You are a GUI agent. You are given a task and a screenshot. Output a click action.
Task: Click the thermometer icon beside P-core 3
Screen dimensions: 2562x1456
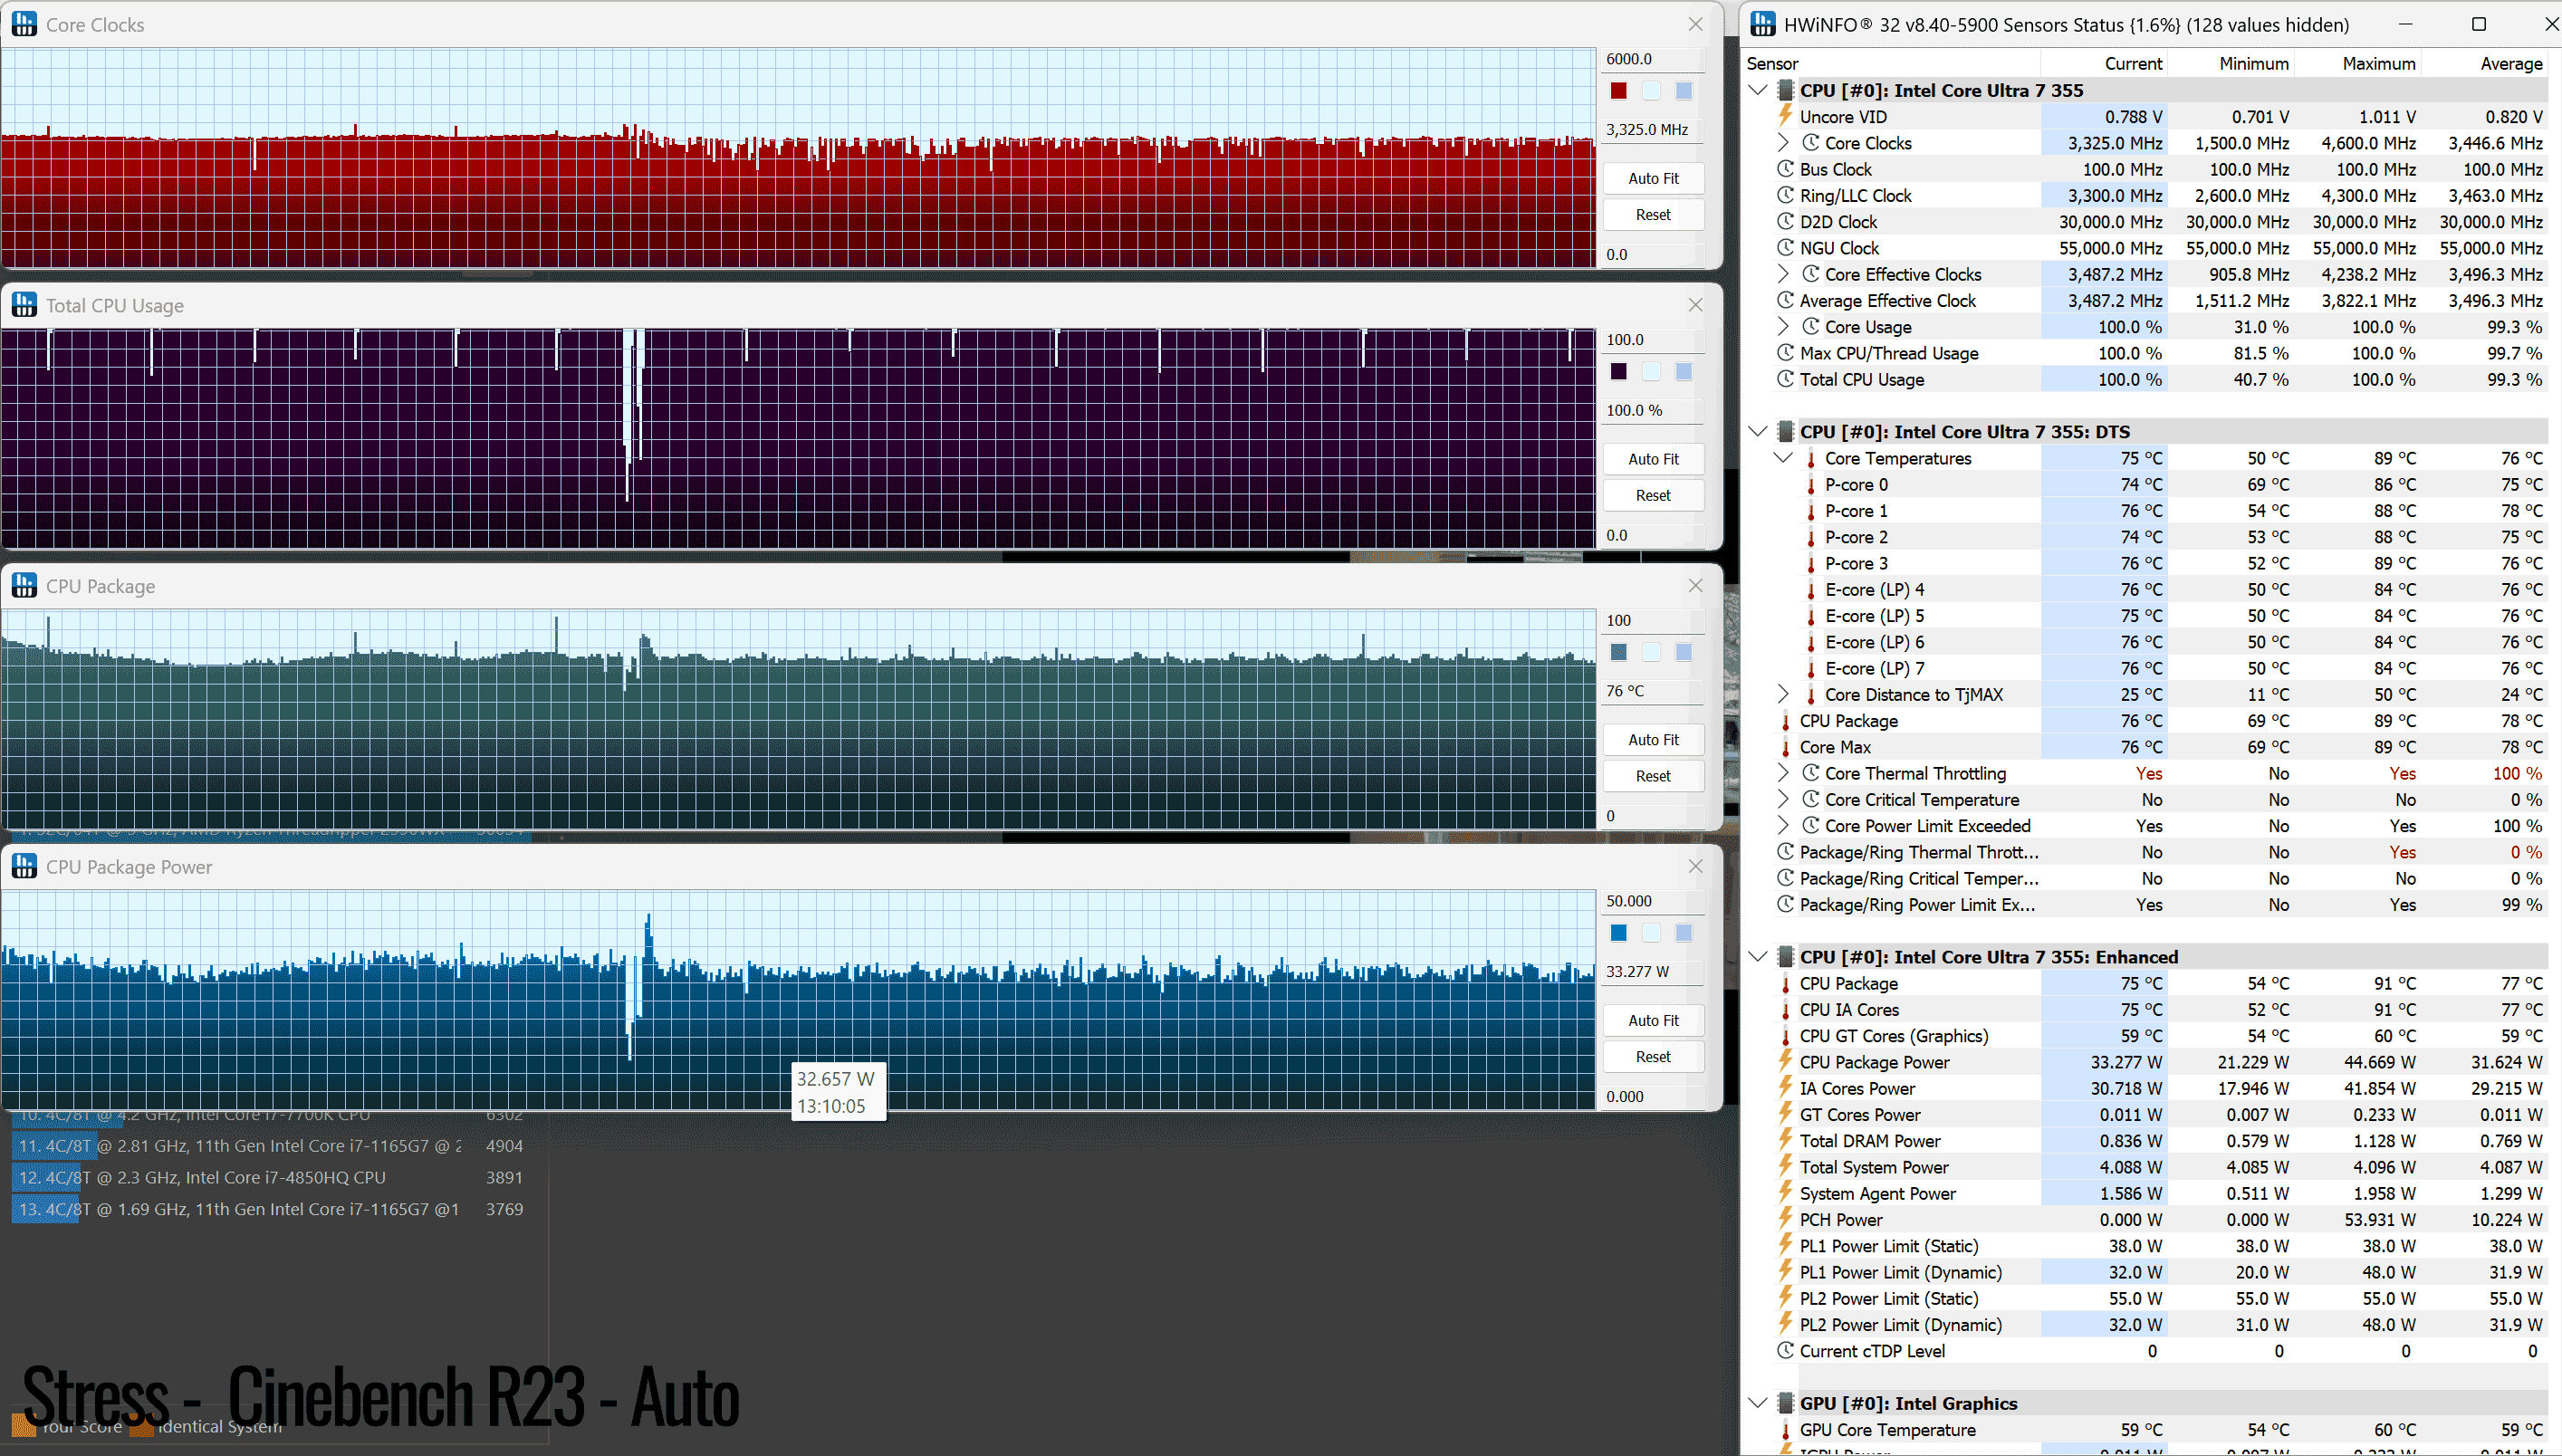1810,564
